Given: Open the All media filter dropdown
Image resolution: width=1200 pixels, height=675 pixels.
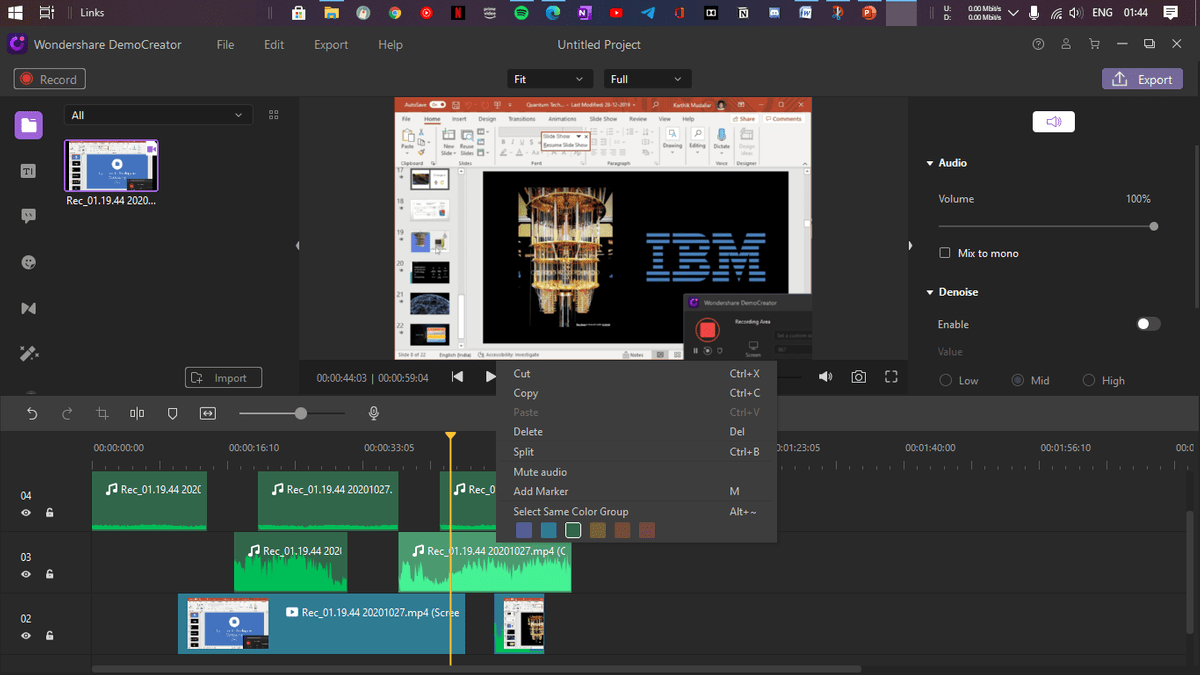Looking at the screenshot, I should point(157,115).
